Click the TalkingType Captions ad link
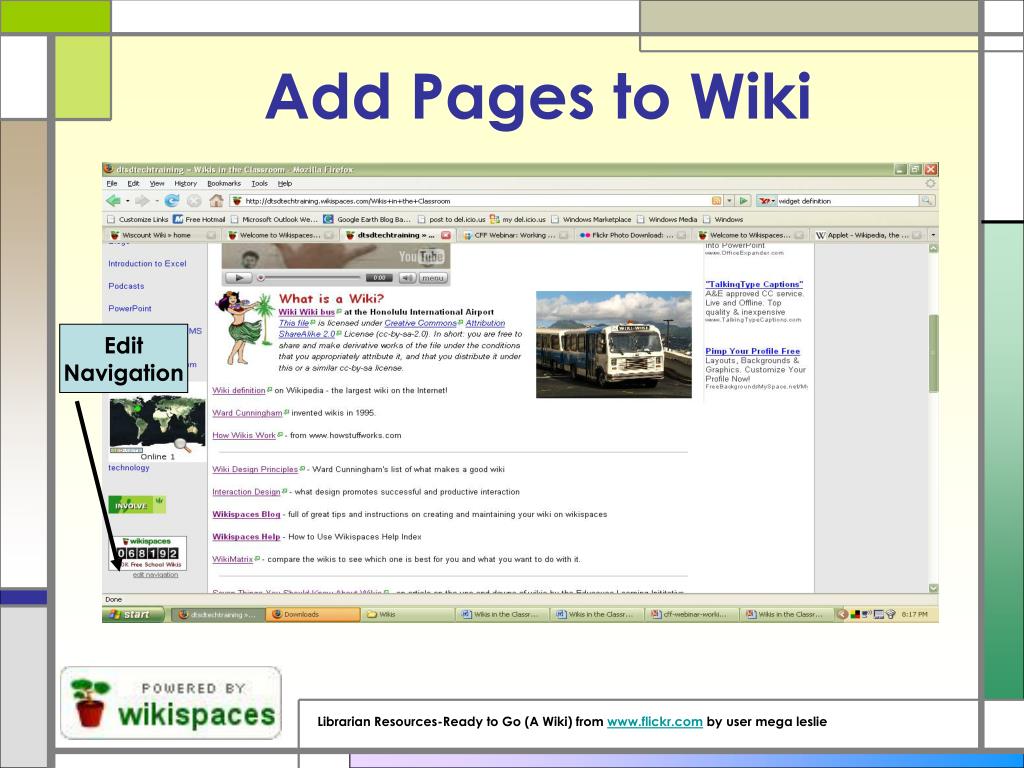The height and width of the screenshot is (768, 1024). pyautogui.click(x=754, y=284)
